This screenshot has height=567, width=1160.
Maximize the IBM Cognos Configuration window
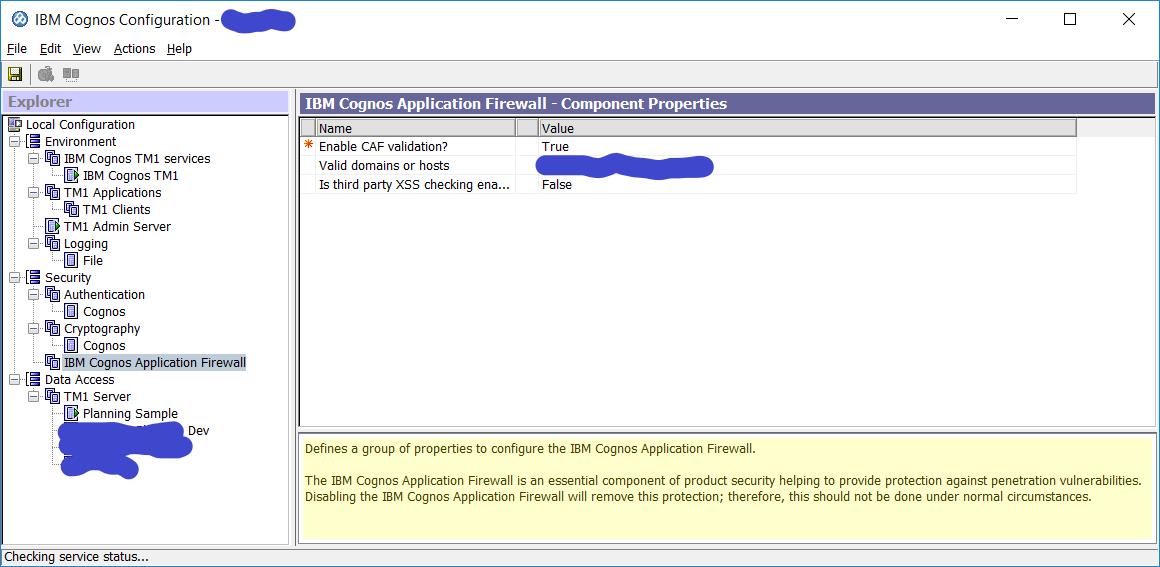(x=1070, y=19)
